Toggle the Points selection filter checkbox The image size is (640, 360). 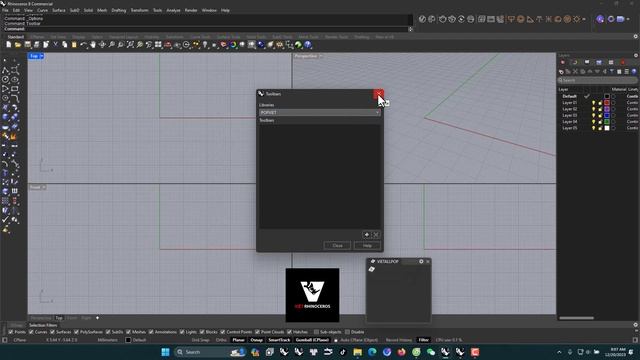[11, 332]
